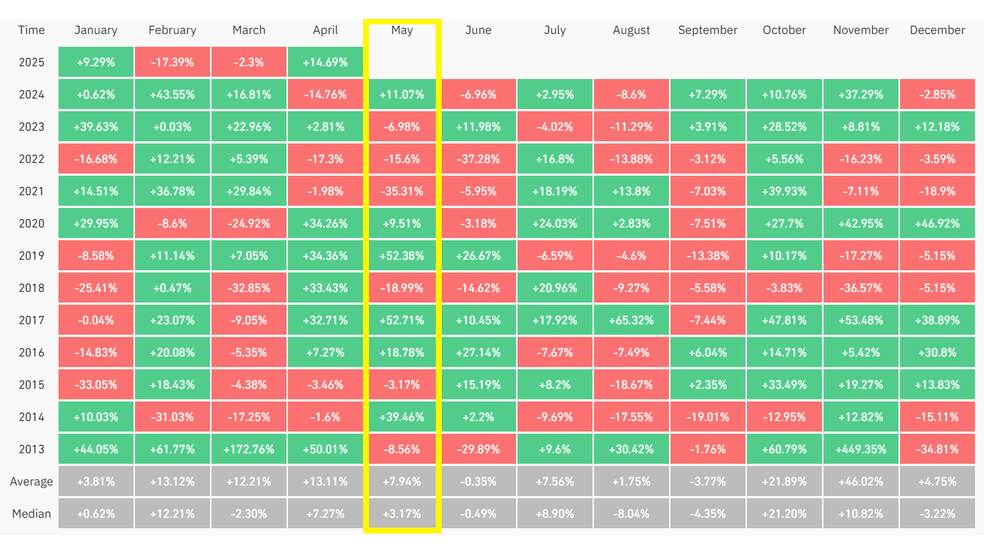This screenshot has width=984, height=554.
Task: Select the October 2021 cell showing +39.93%
Action: pos(784,191)
